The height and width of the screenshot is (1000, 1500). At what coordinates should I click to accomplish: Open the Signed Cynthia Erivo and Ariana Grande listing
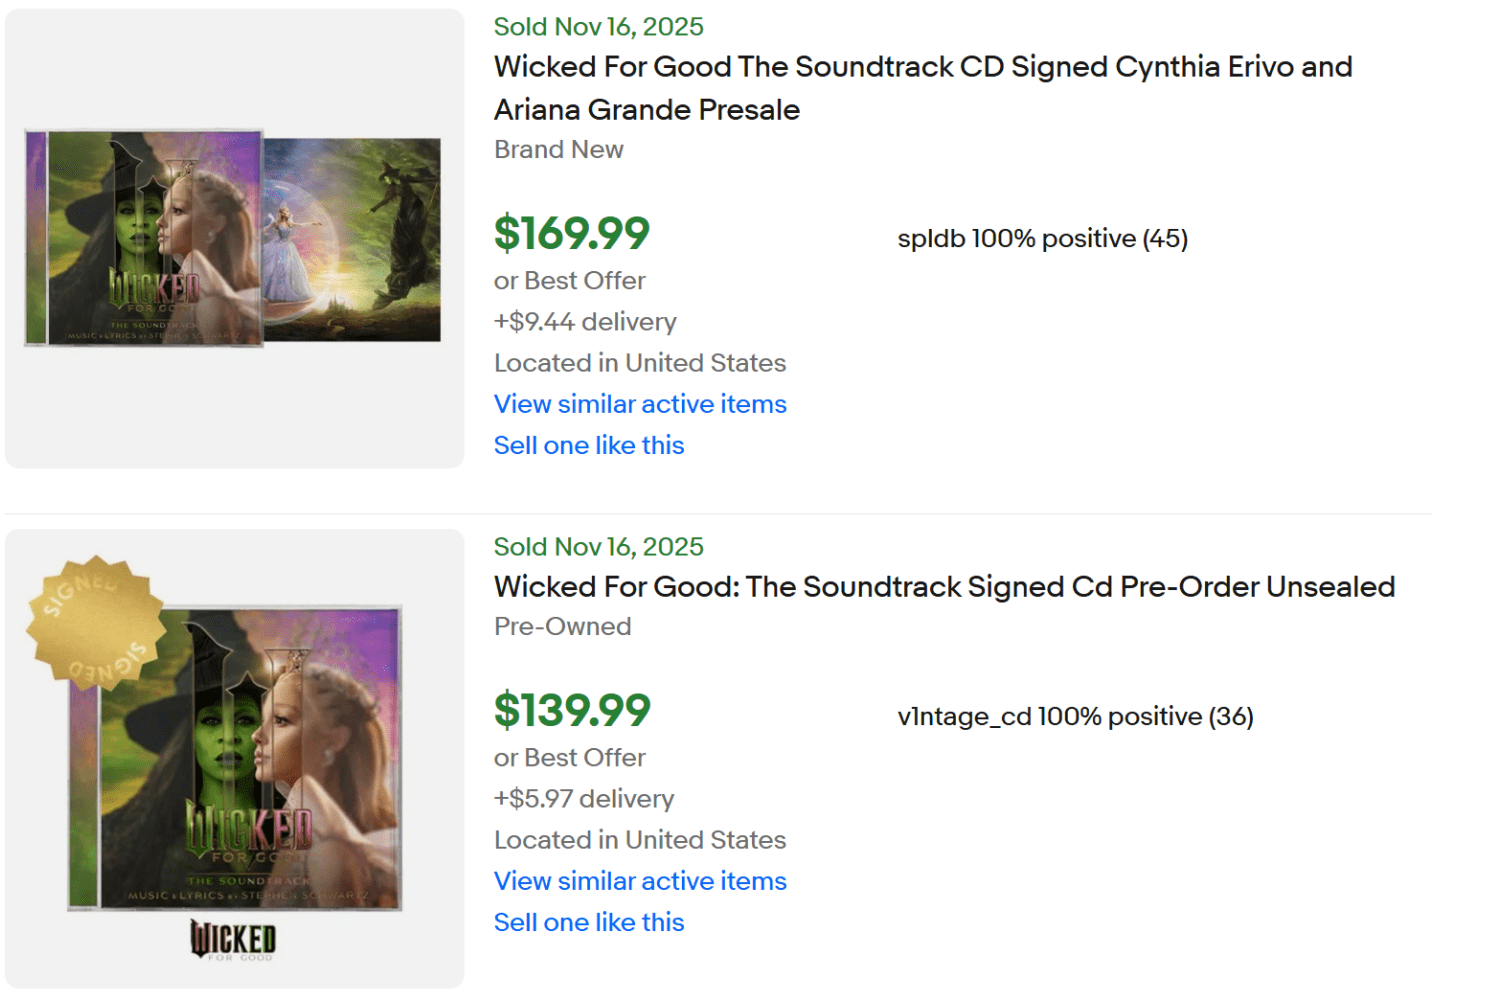(921, 88)
